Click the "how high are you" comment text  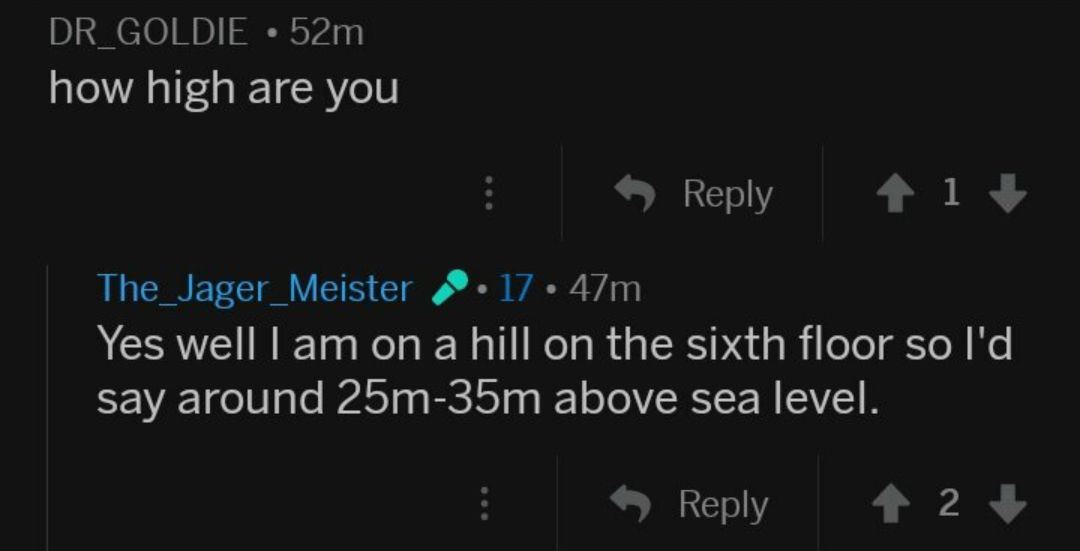[224, 90]
